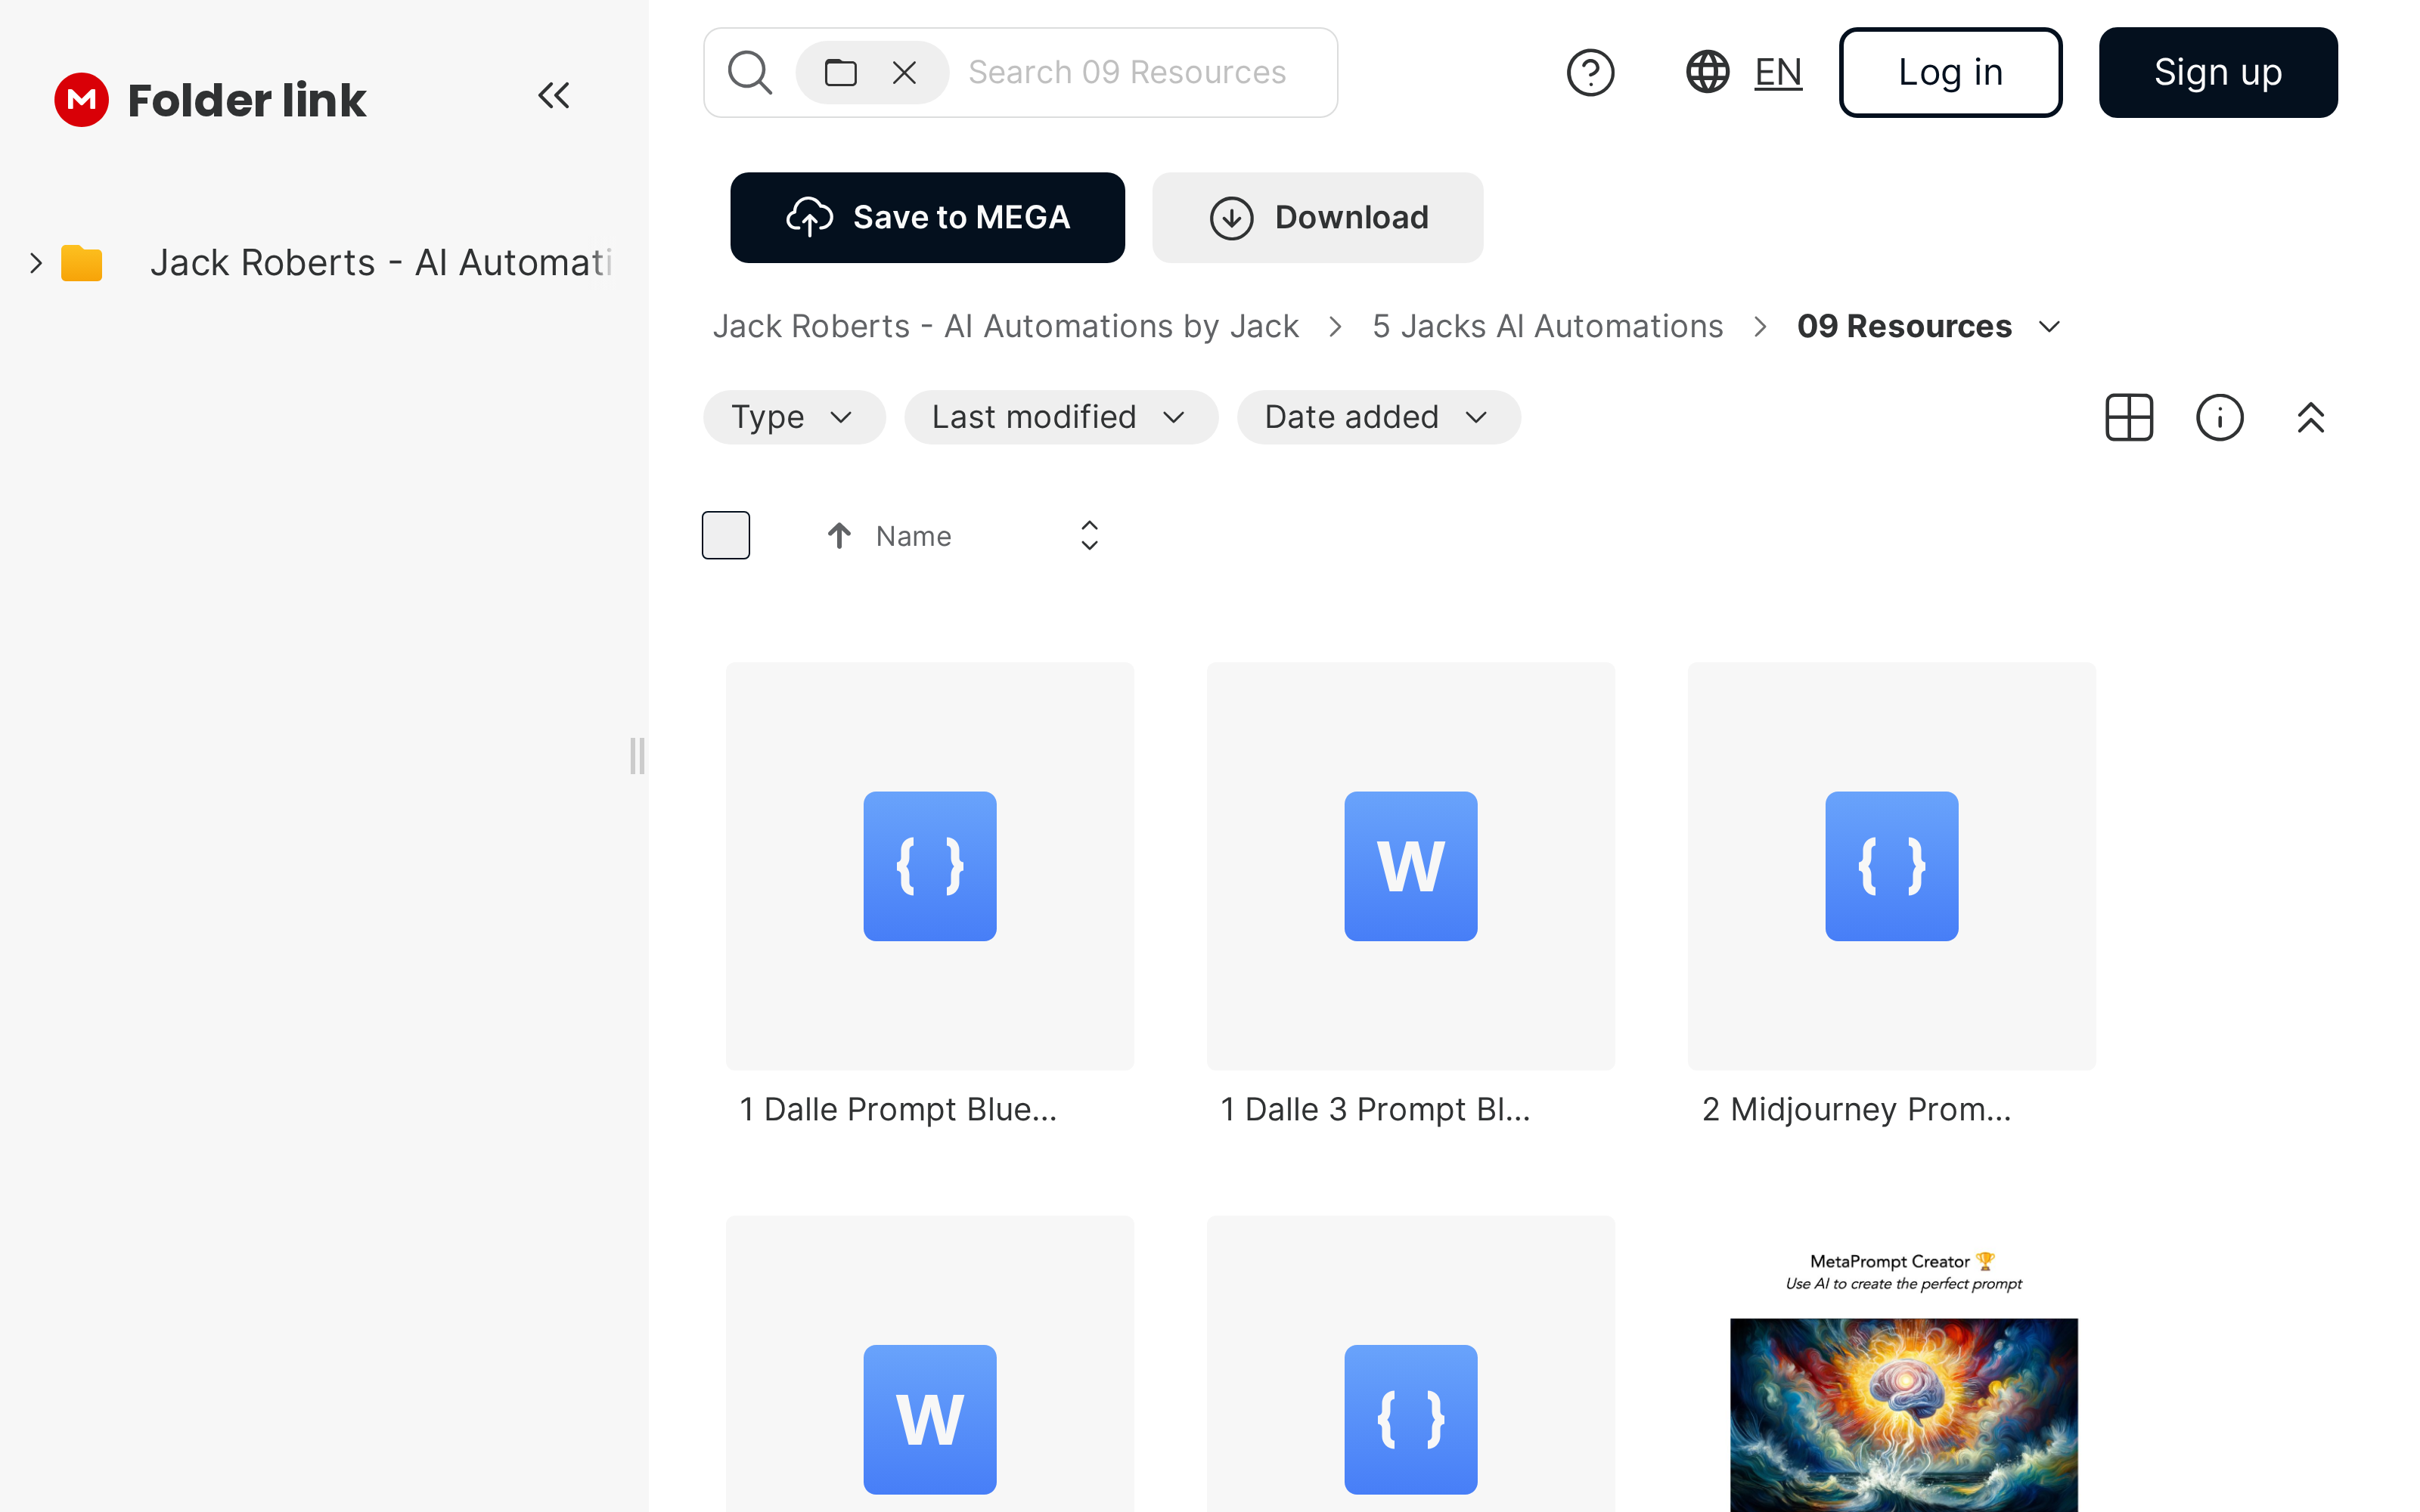2420x1512 pixels.
Task: Open the Type filter dropdown
Action: [x=794, y=417]
